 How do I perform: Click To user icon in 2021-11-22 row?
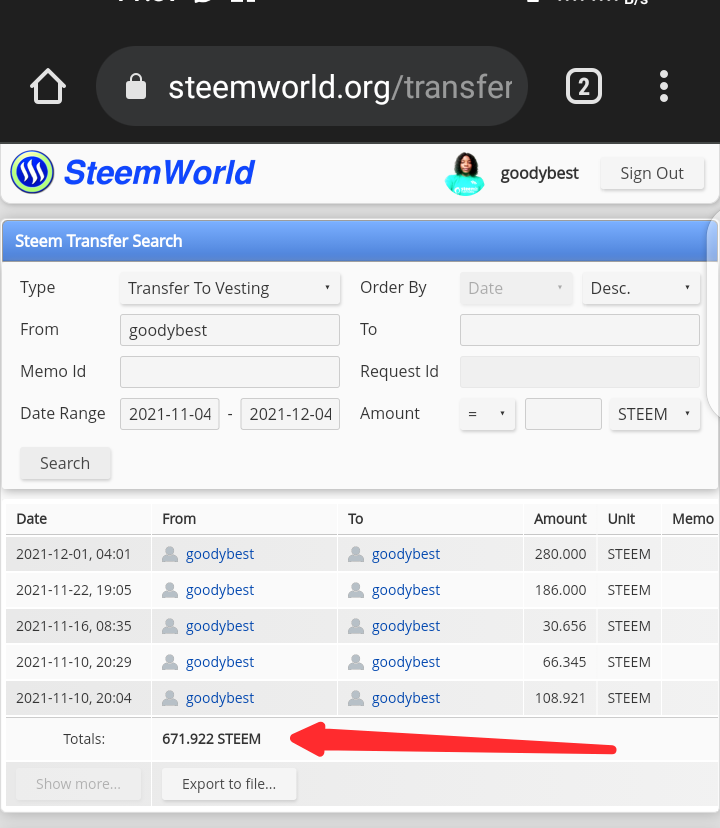pyautogui.click(x=356, y=590)
